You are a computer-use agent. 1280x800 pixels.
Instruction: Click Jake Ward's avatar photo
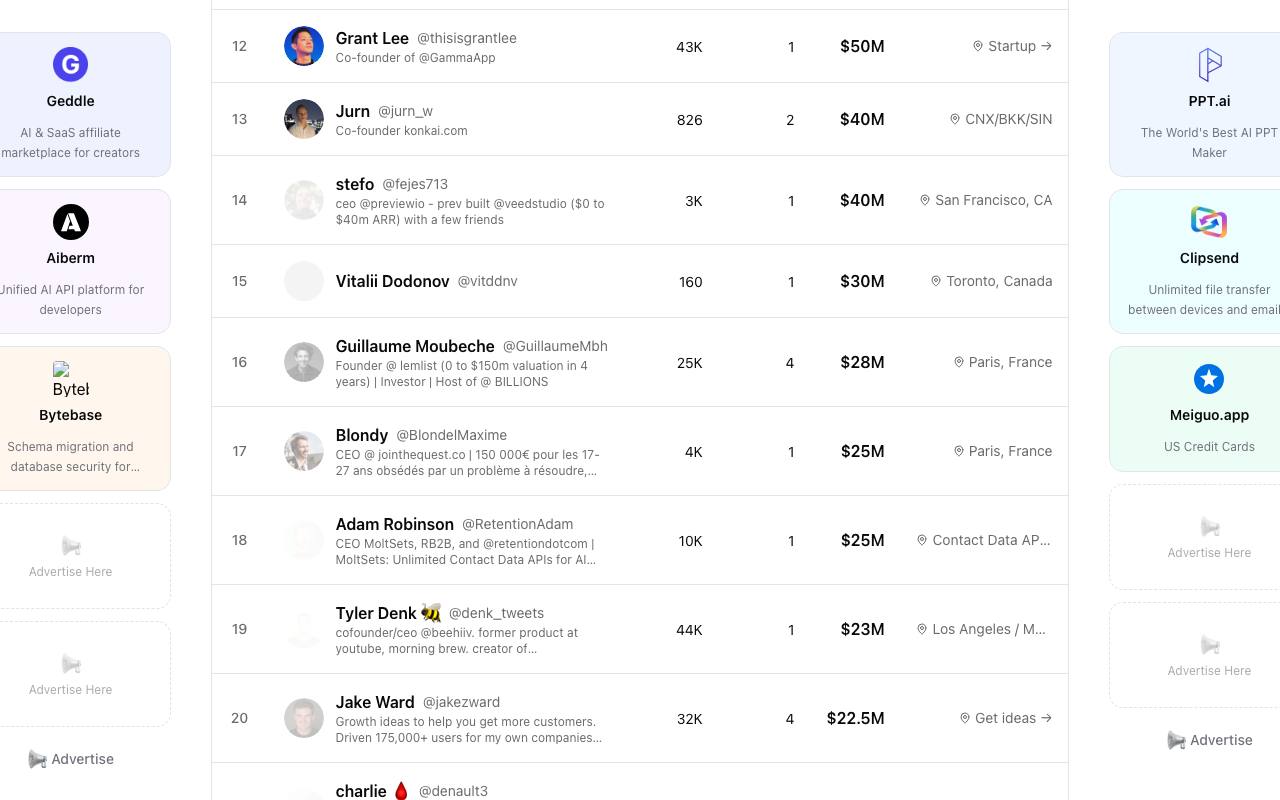[x=304, y=718]
